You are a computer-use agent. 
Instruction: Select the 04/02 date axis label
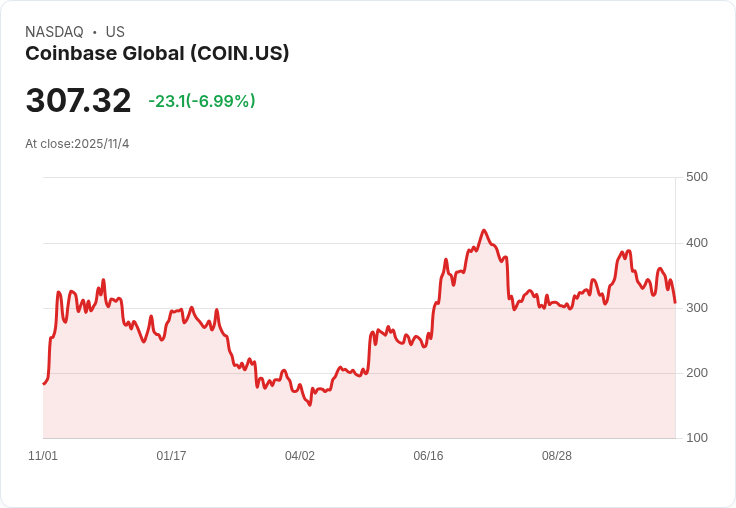click(x=300, y=456)
